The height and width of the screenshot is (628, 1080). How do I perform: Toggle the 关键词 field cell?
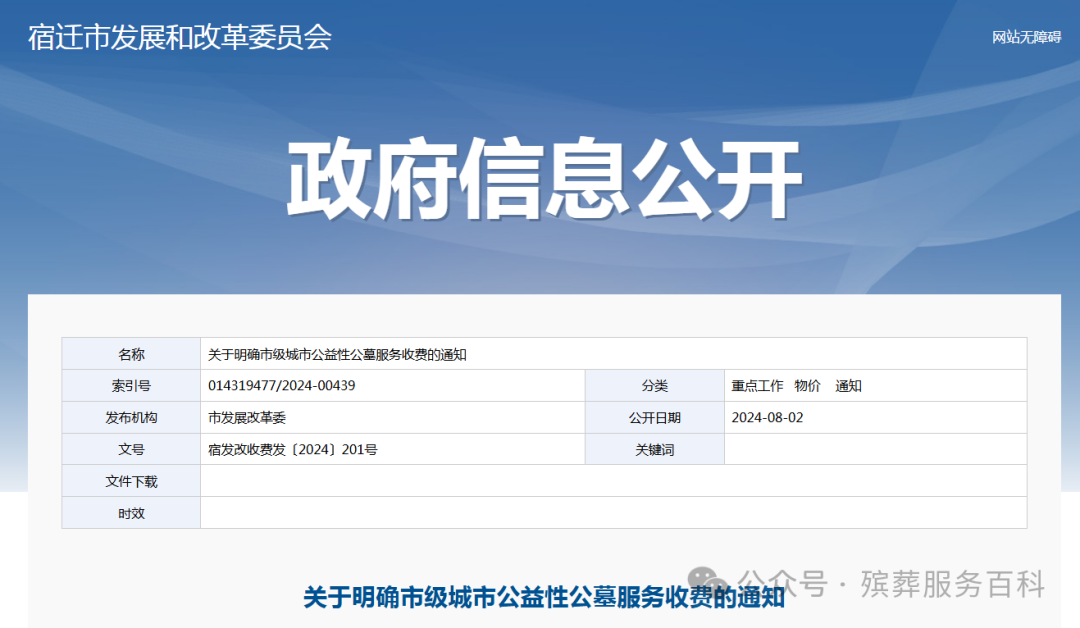click(655, 449)
